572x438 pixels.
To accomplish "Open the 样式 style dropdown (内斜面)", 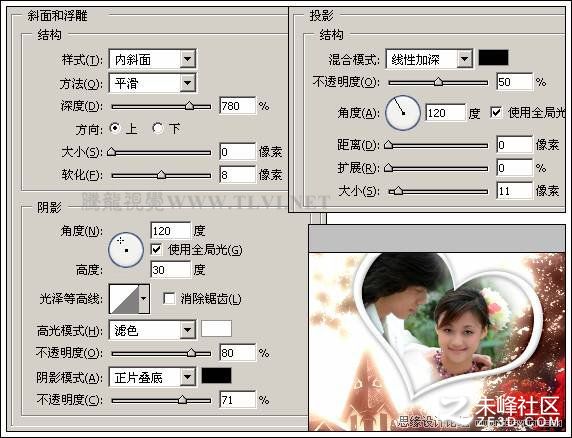I will 152,59.
